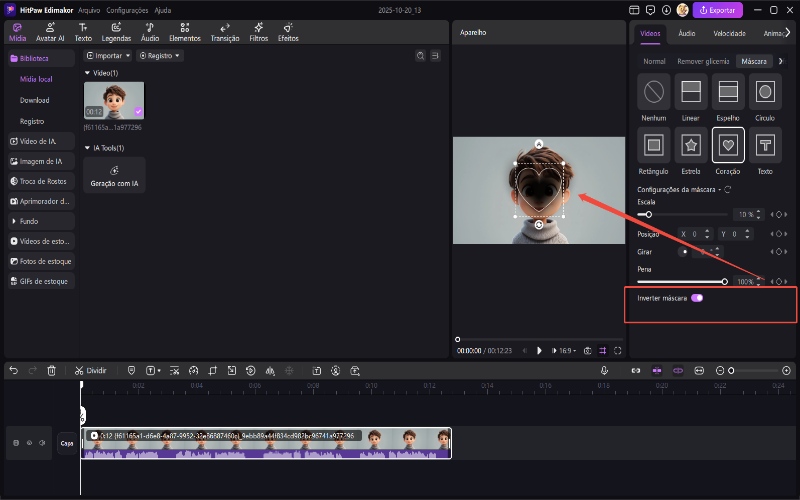
Task: Click the microphone voiceover icon
Action: click(x=604, y=370)
